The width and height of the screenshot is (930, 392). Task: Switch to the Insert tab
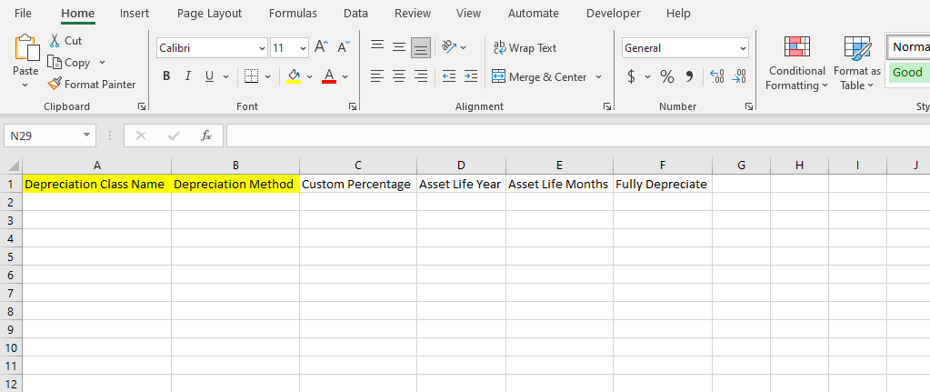134,13
